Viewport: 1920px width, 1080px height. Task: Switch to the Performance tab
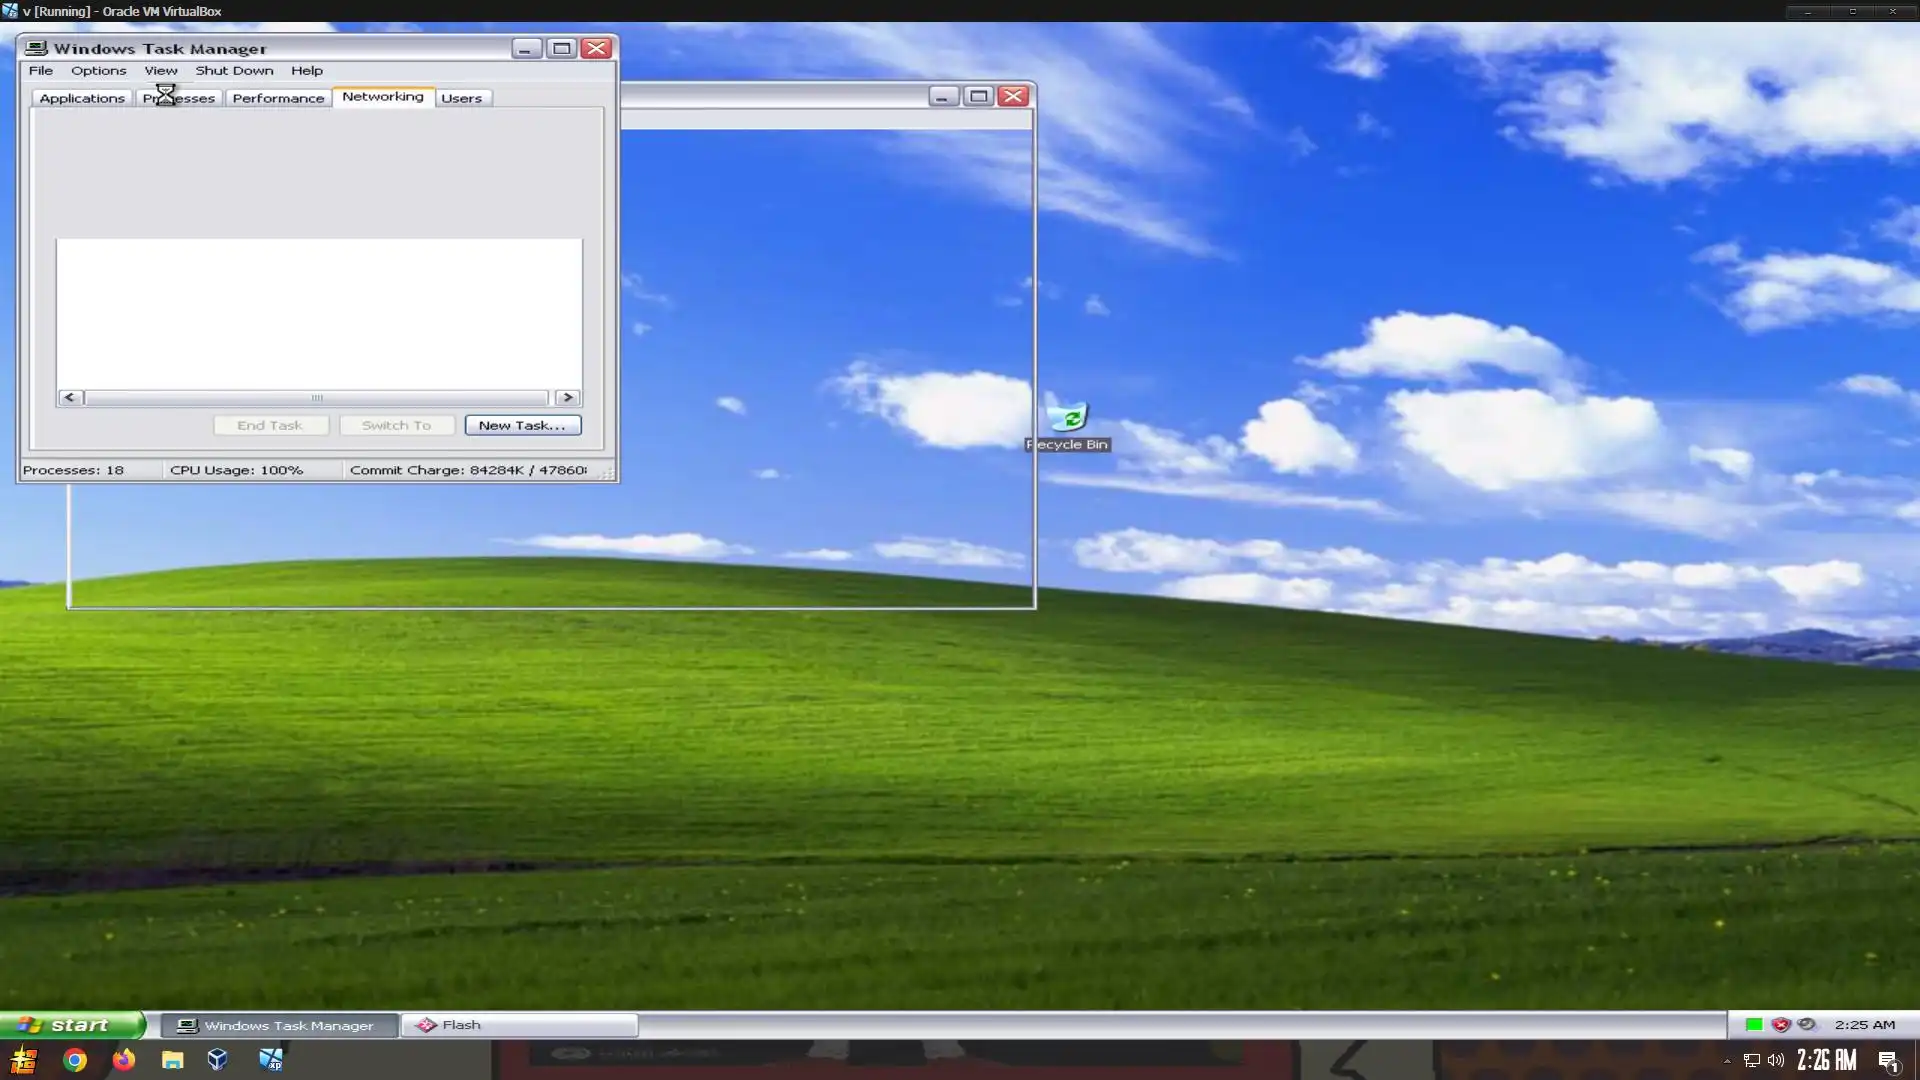(x=278, y=98)
